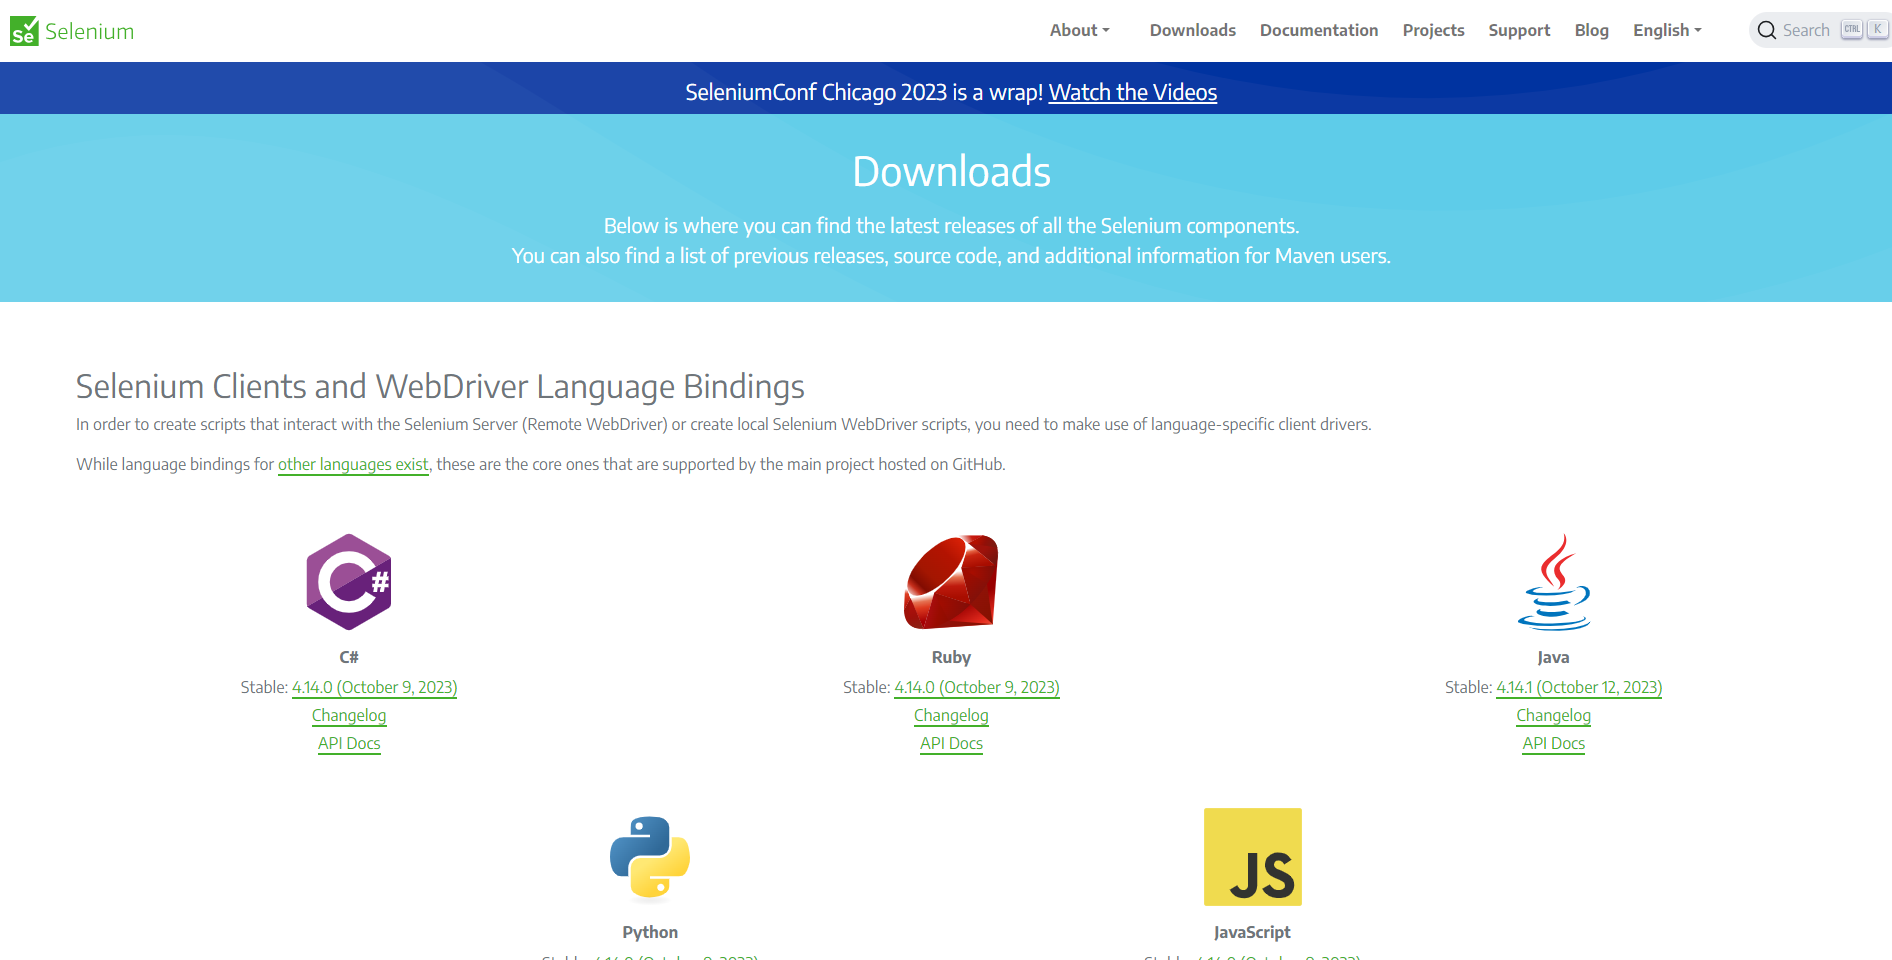This screenshot has height=960, width=1892.
Task: Open the C# API Docs link
Action: (x=349, y=743)
